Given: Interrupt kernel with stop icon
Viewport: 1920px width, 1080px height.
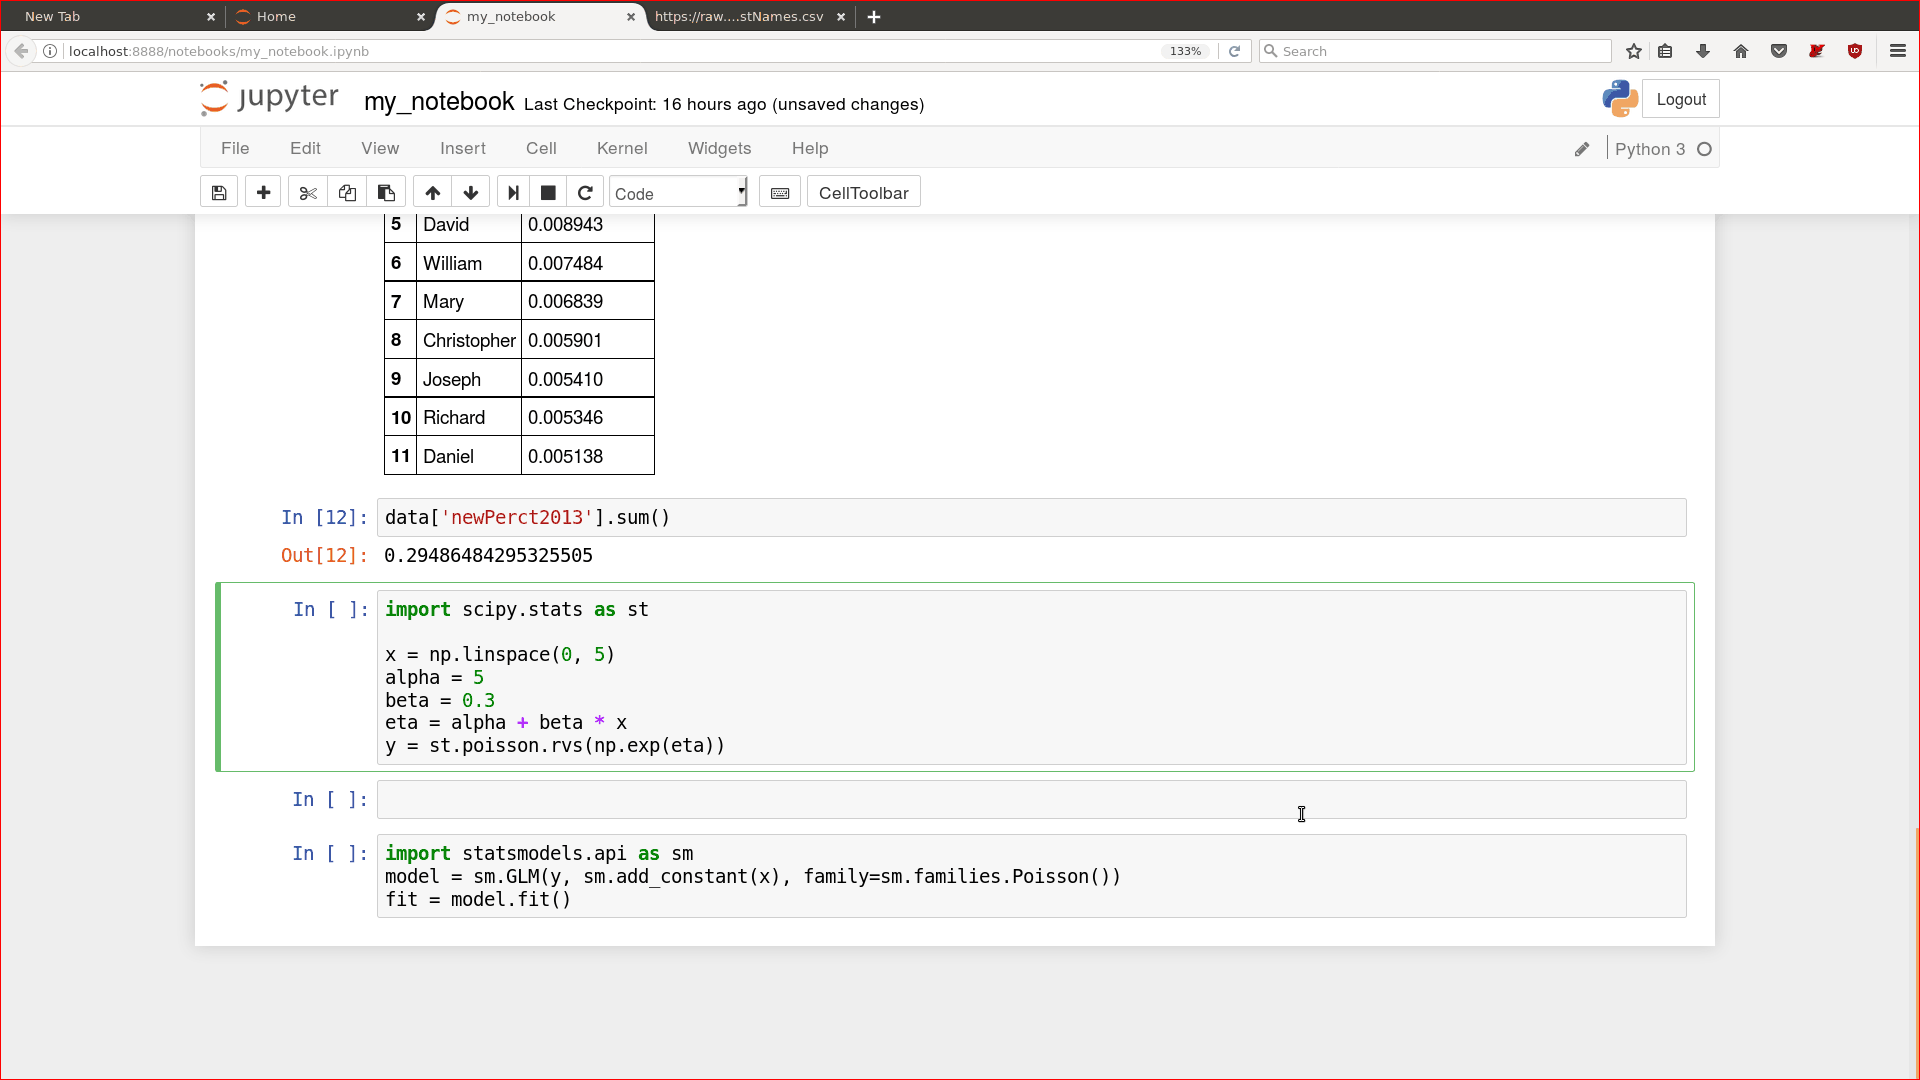Looking at the screenshot, I should click(548, 193).
